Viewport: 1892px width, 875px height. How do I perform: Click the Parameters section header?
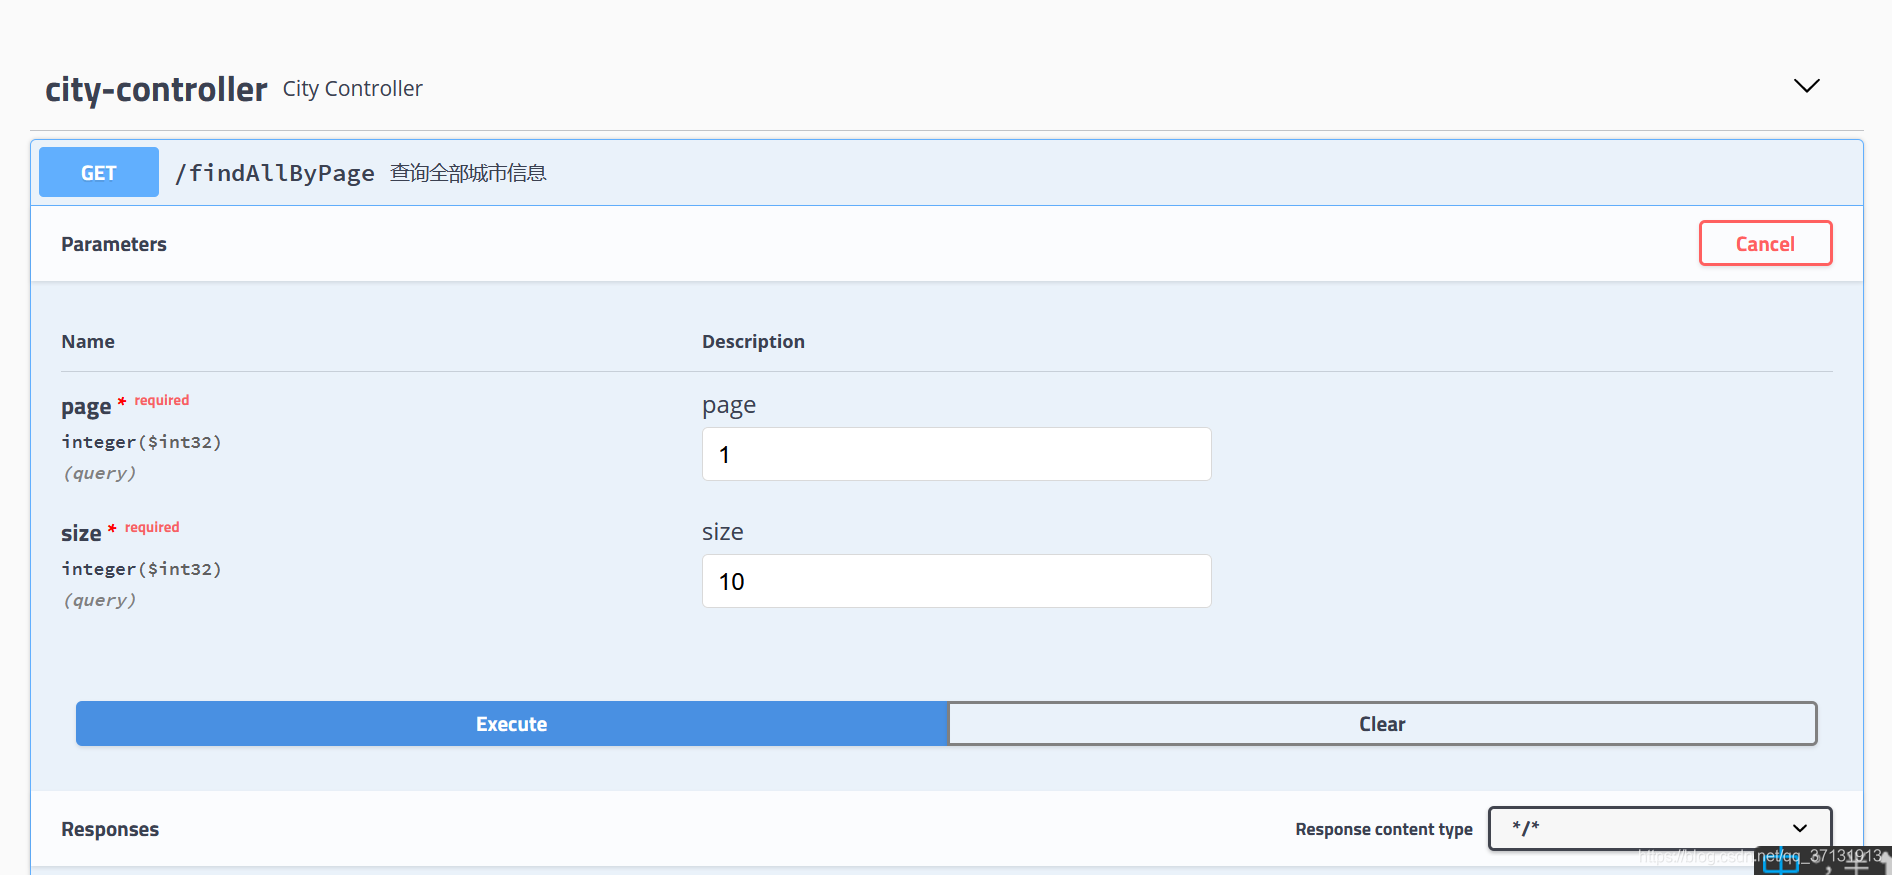pyautogui.click(x=114, y=244)
